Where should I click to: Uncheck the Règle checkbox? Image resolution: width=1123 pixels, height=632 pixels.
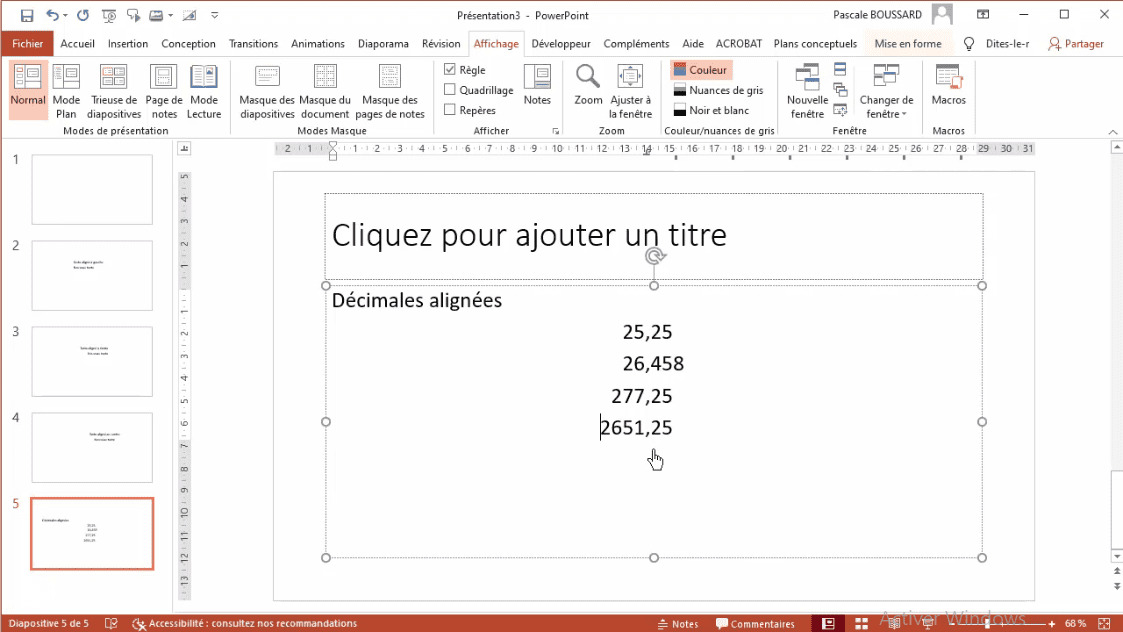coord(450,69)
